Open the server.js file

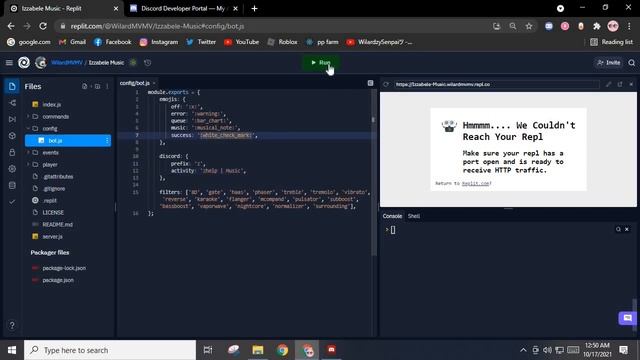pyautogui.click(x=52, y=236)
